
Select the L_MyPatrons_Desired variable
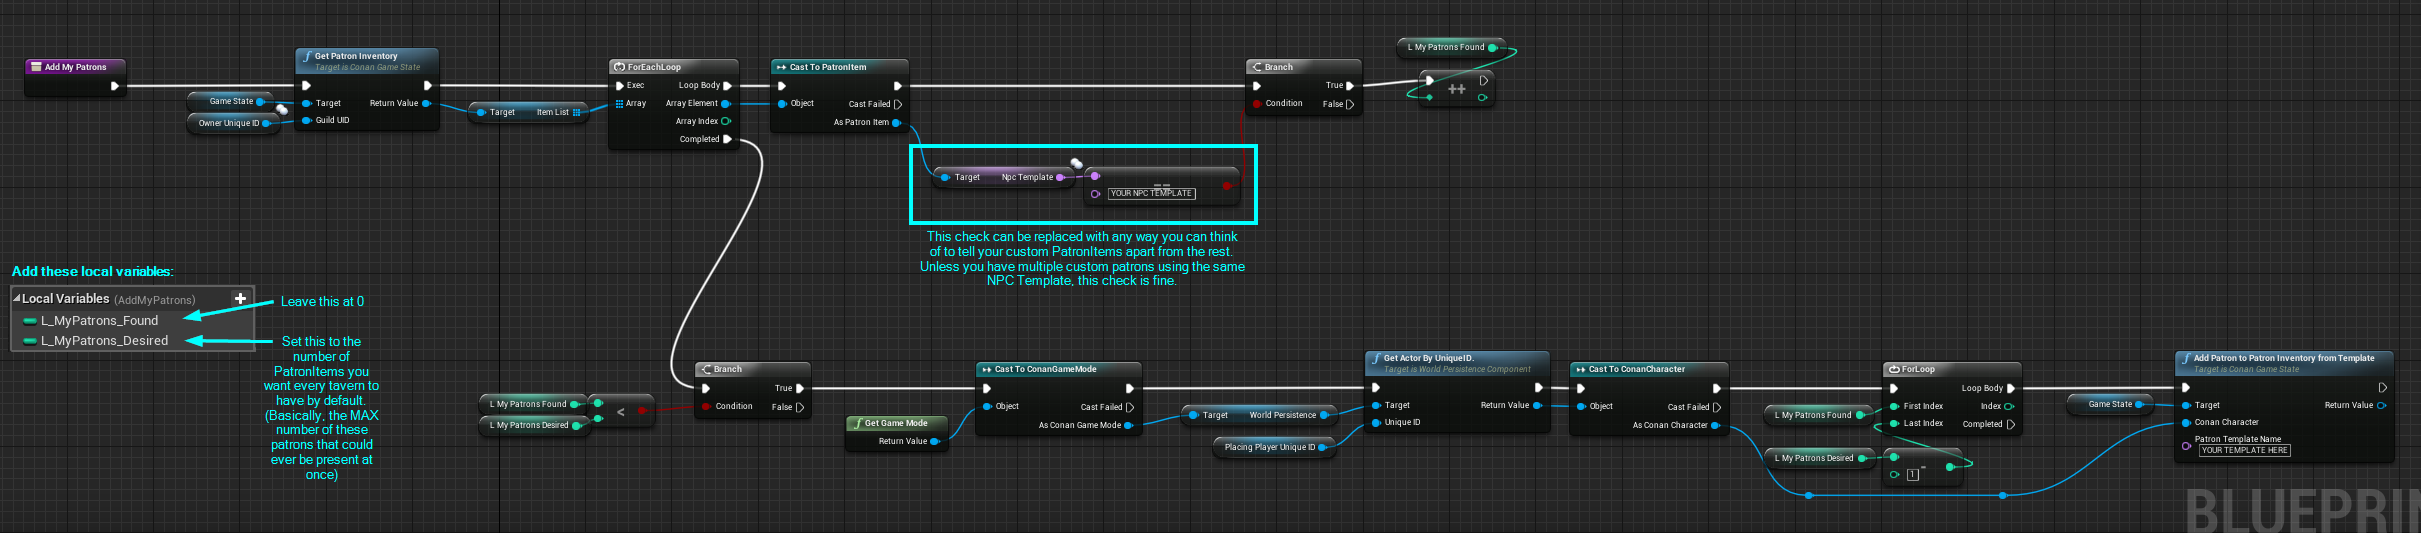[104, 341]
